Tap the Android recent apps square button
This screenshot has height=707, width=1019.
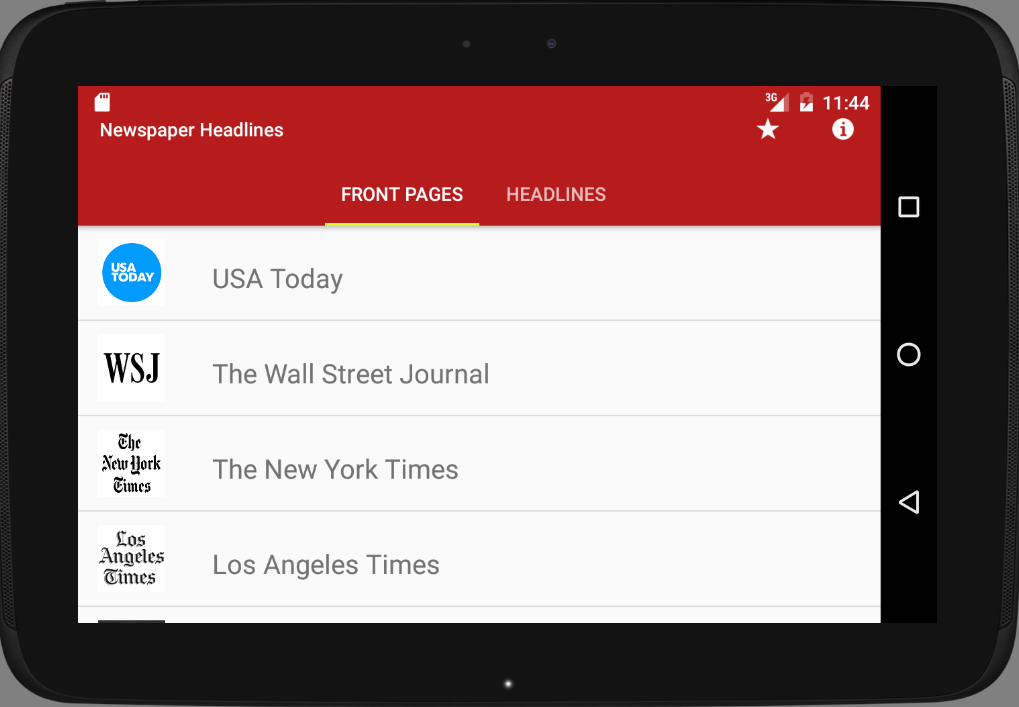(x=909, y=207)
